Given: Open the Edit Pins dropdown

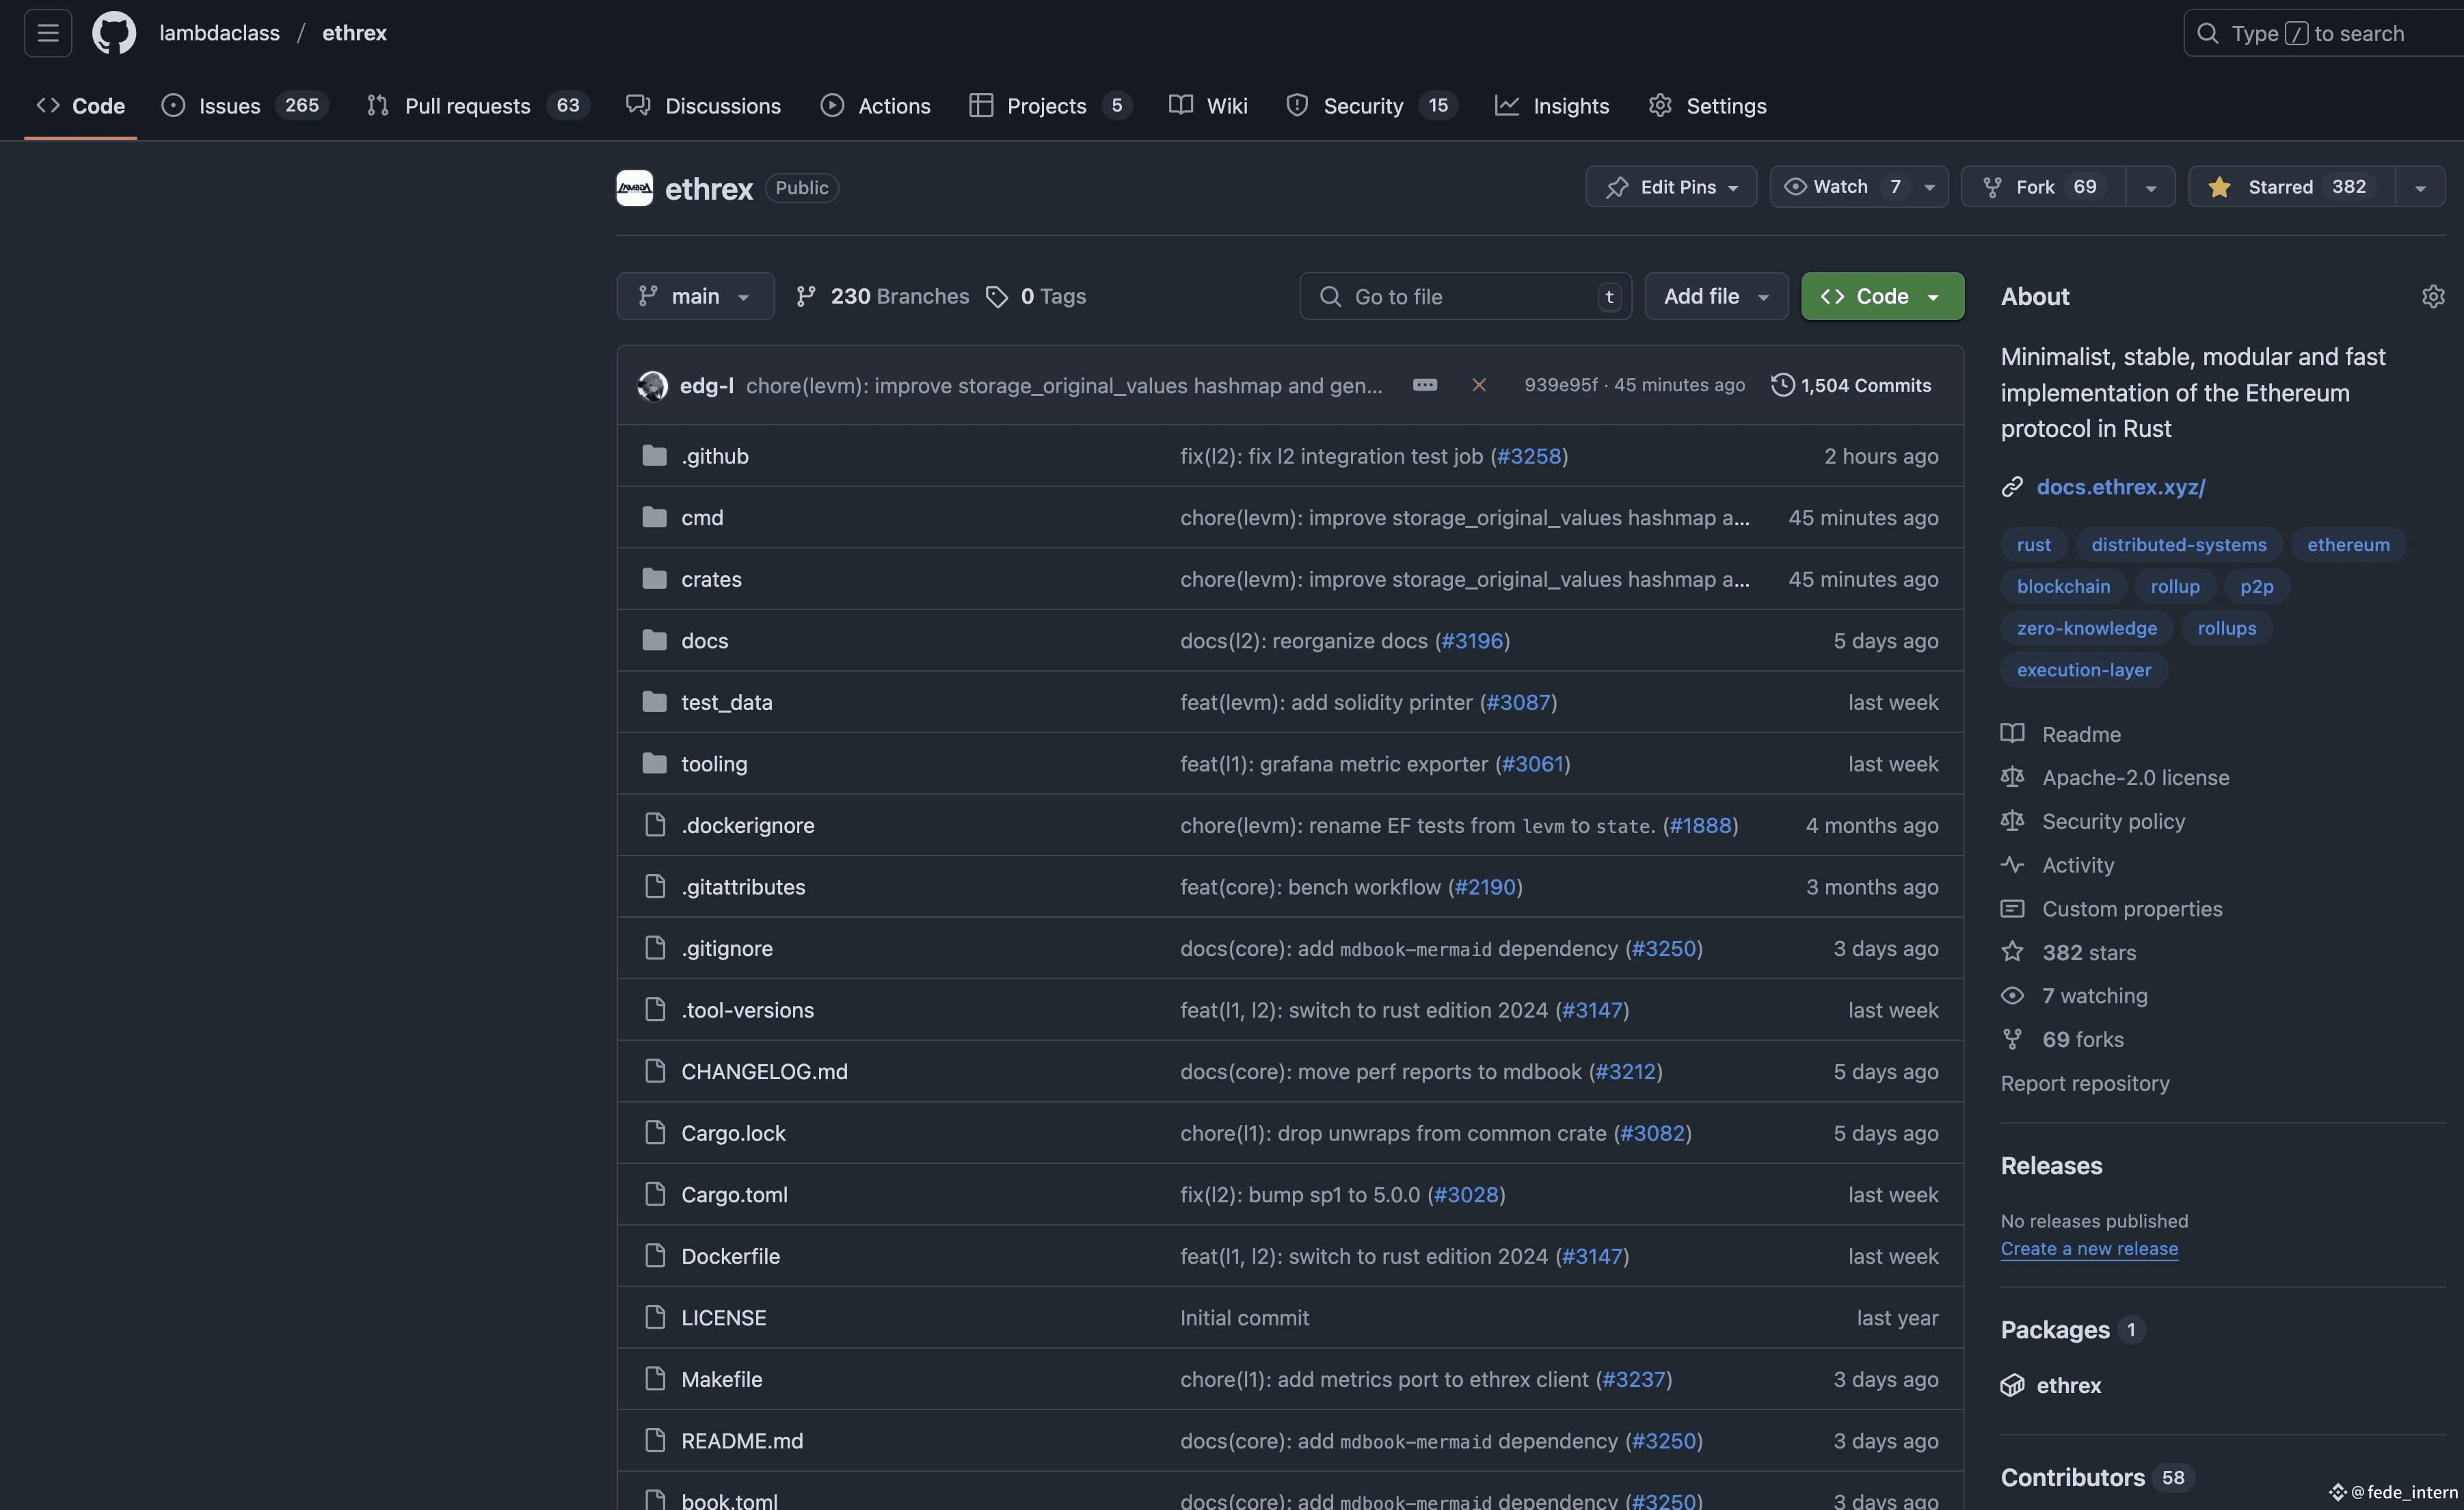Looking at the screenshot, I should click(x=1671, y=187).
